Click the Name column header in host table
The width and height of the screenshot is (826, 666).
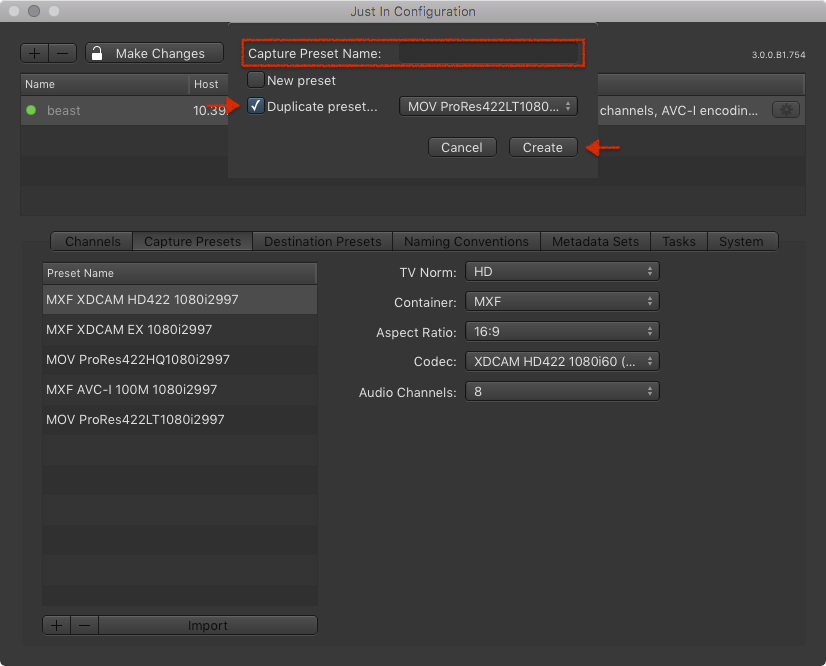point(104,84)
